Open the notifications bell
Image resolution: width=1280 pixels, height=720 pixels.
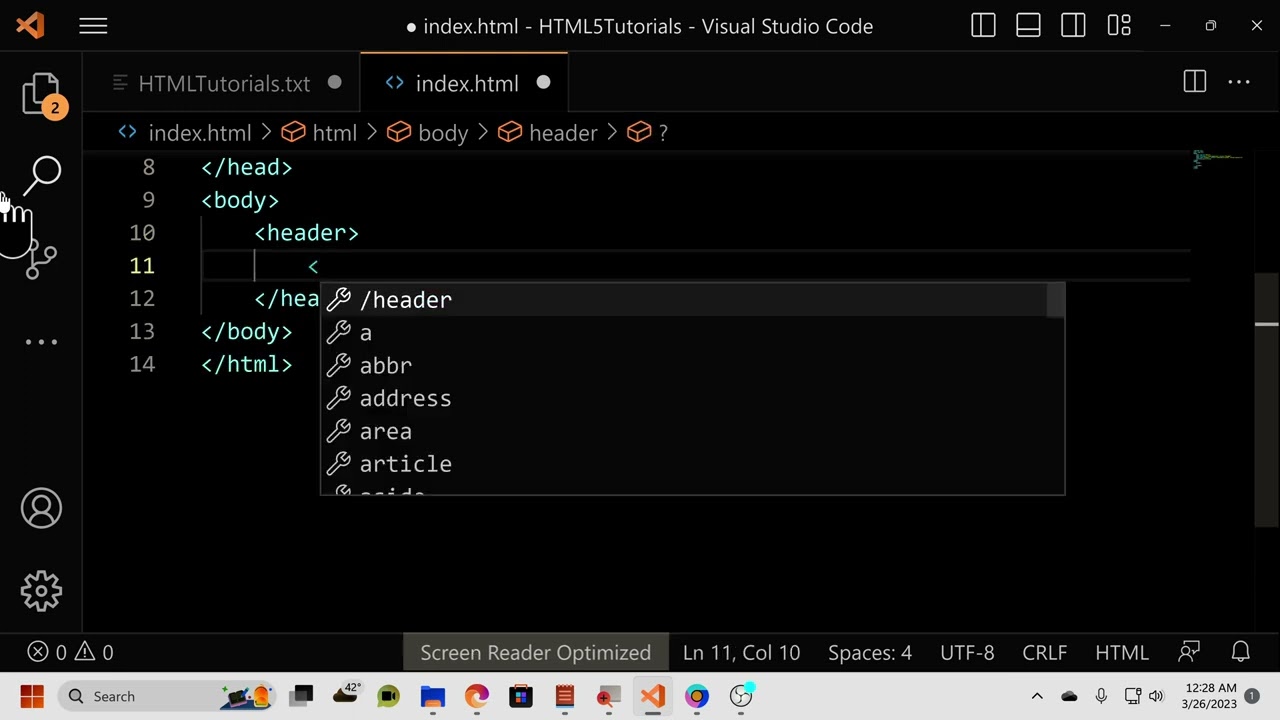point(1241,653)
